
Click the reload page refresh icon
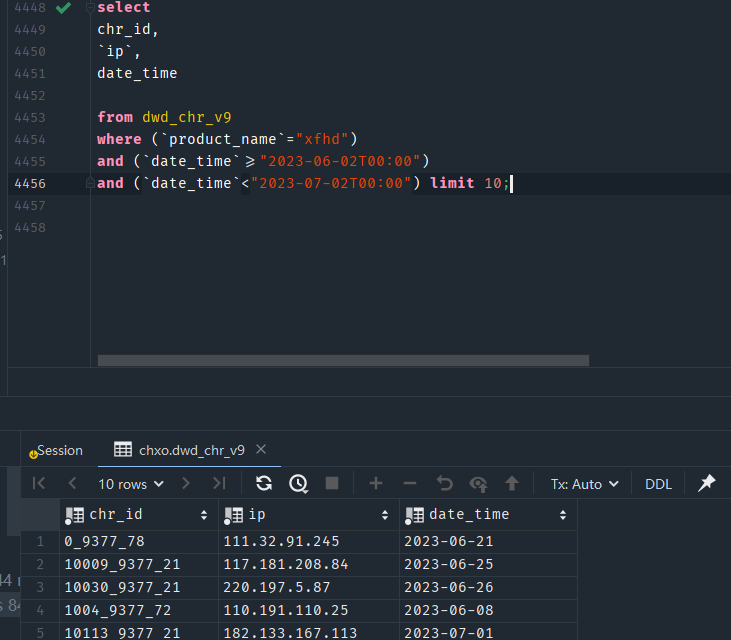264,484
